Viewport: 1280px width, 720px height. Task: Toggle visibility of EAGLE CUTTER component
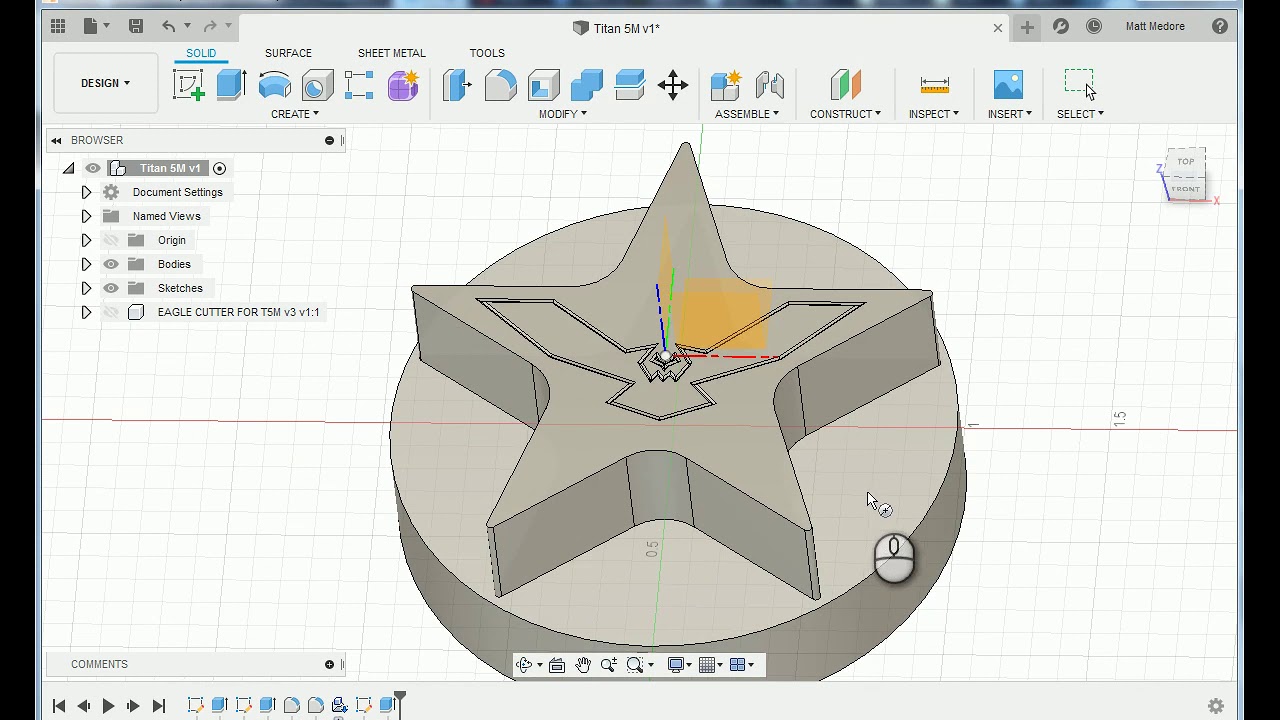pos(111,312)
